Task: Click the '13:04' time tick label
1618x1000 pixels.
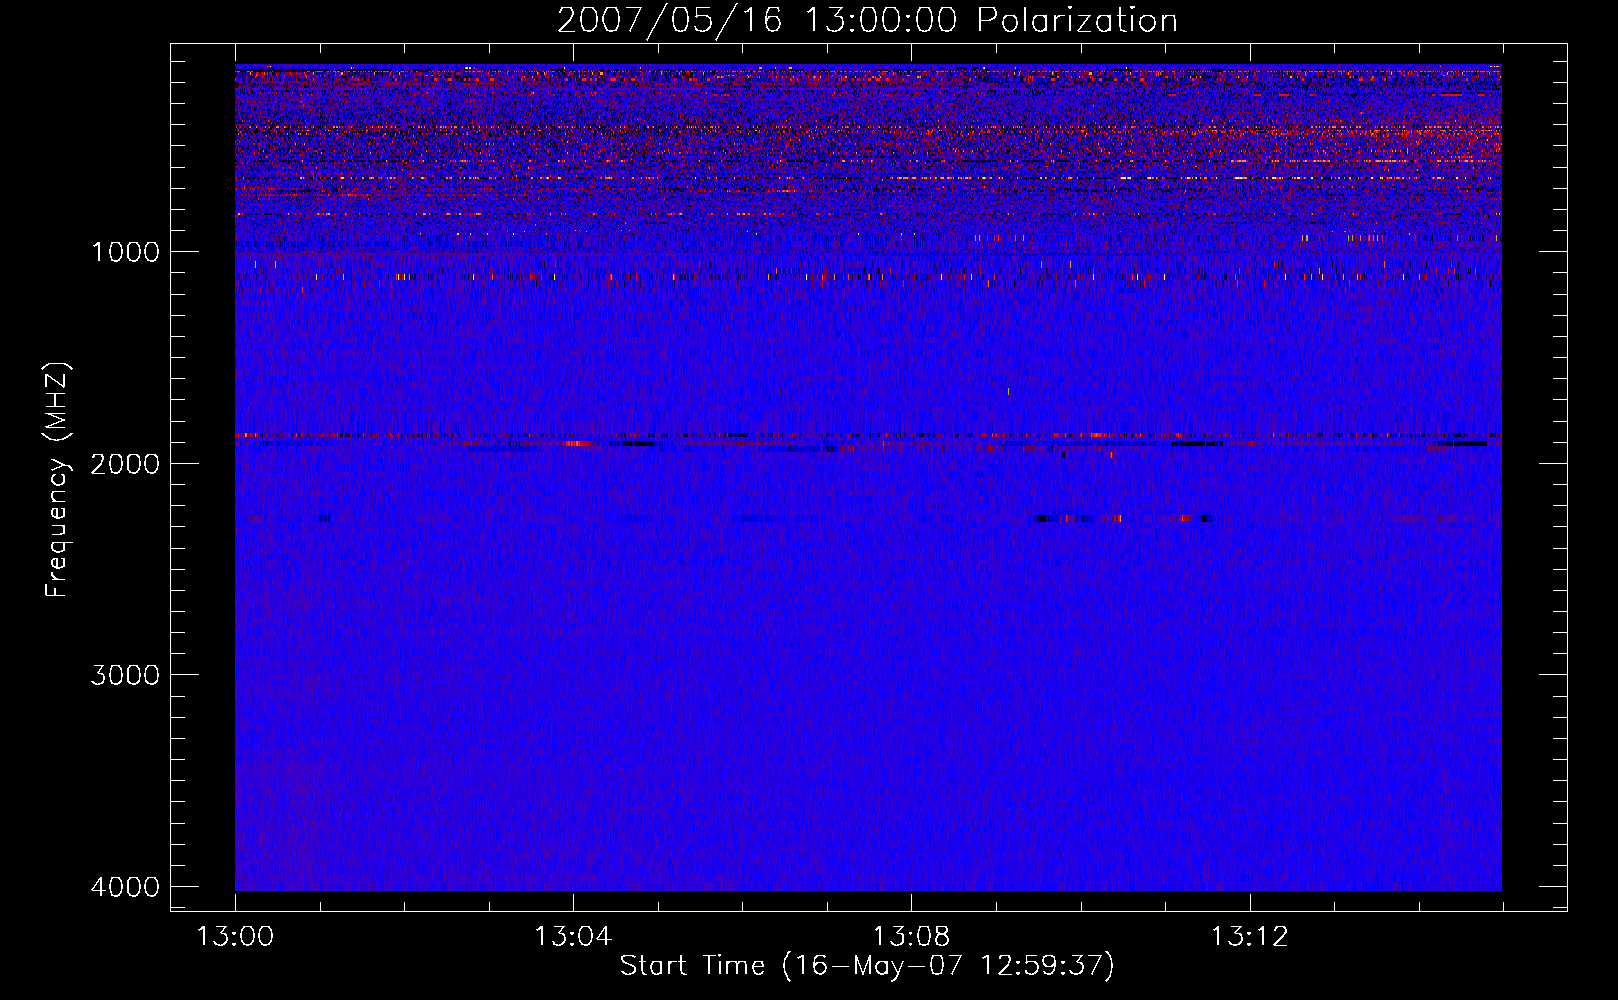Action: 573,937
